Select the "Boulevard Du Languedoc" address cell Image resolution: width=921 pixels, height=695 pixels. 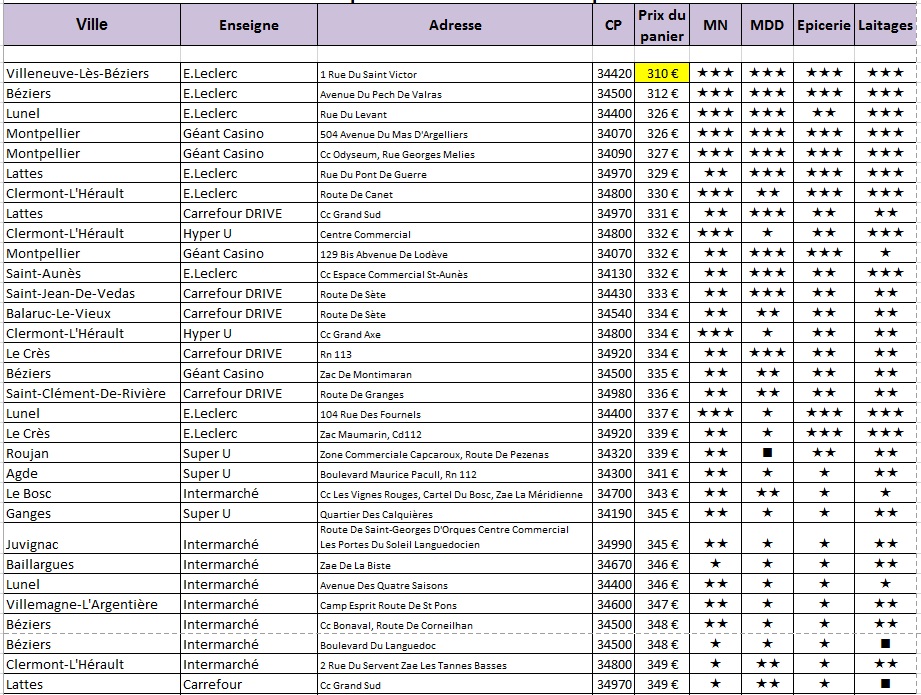tap(455, 644)
